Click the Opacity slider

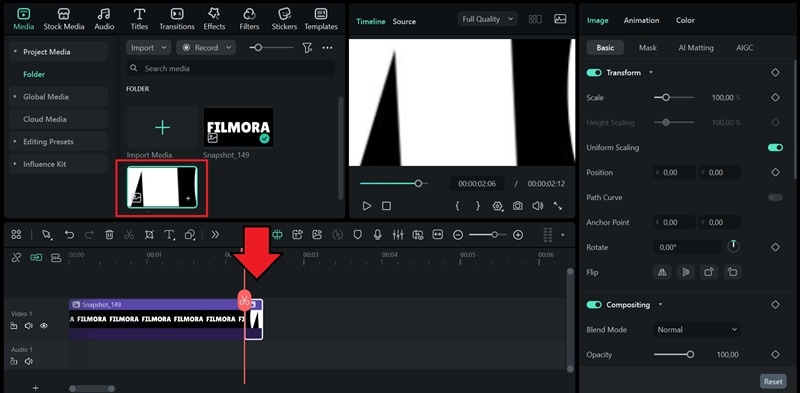[673, 355]
